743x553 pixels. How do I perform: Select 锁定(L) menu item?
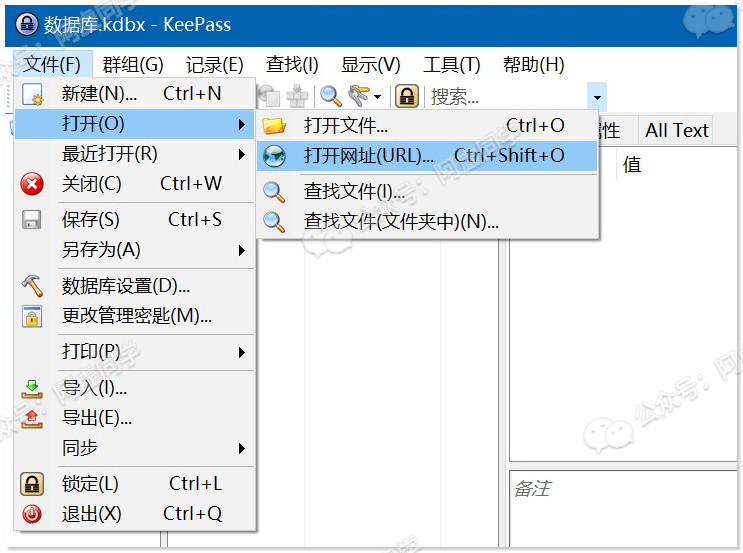135,484
